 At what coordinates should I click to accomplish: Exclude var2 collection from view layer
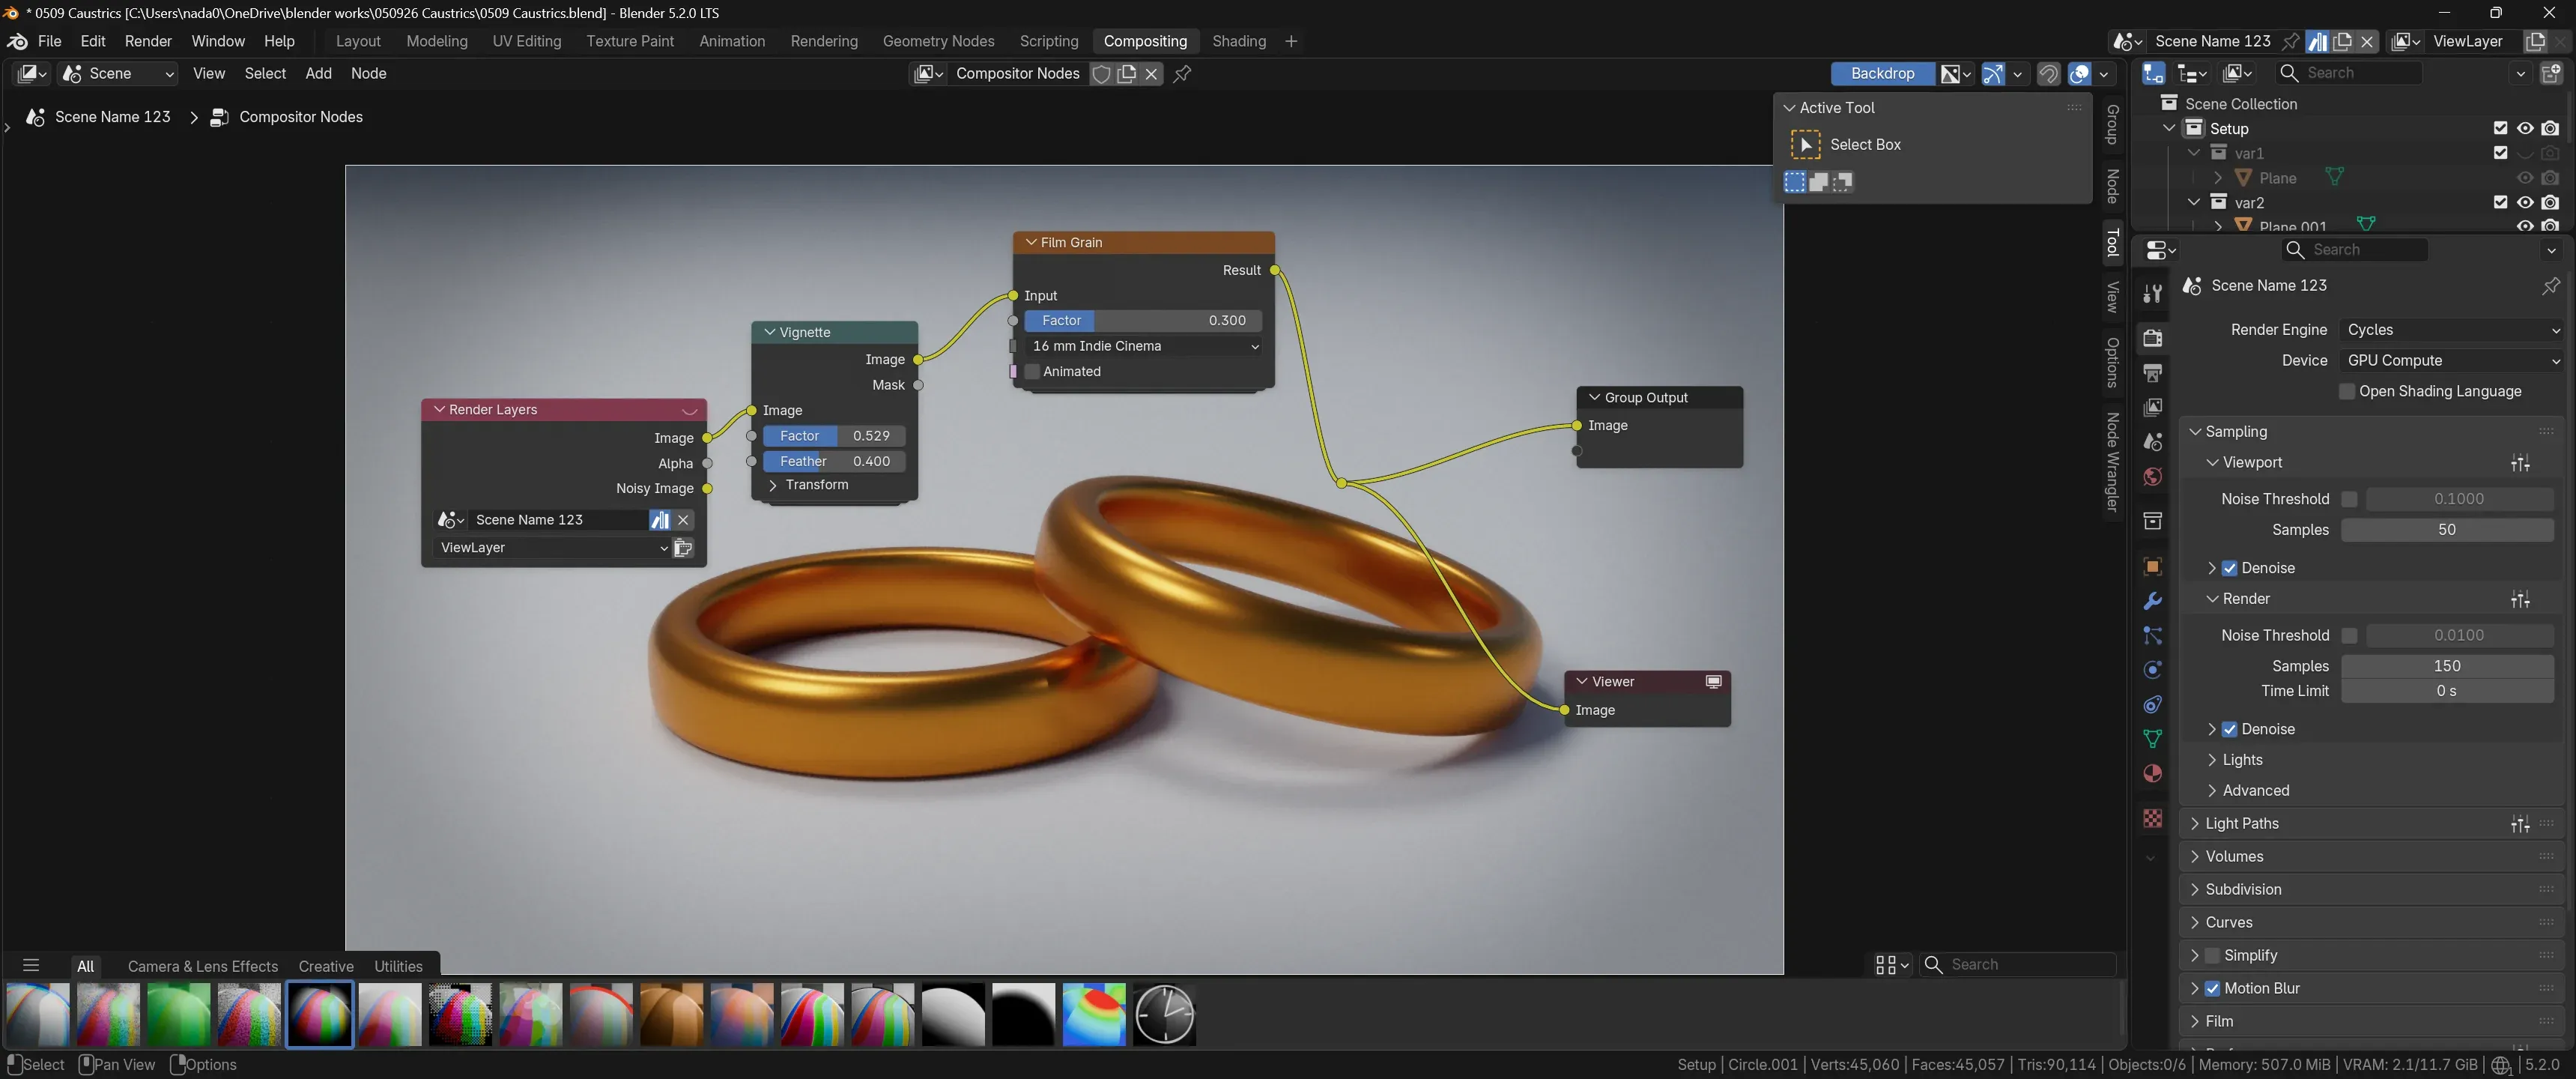pos(2500,202)
